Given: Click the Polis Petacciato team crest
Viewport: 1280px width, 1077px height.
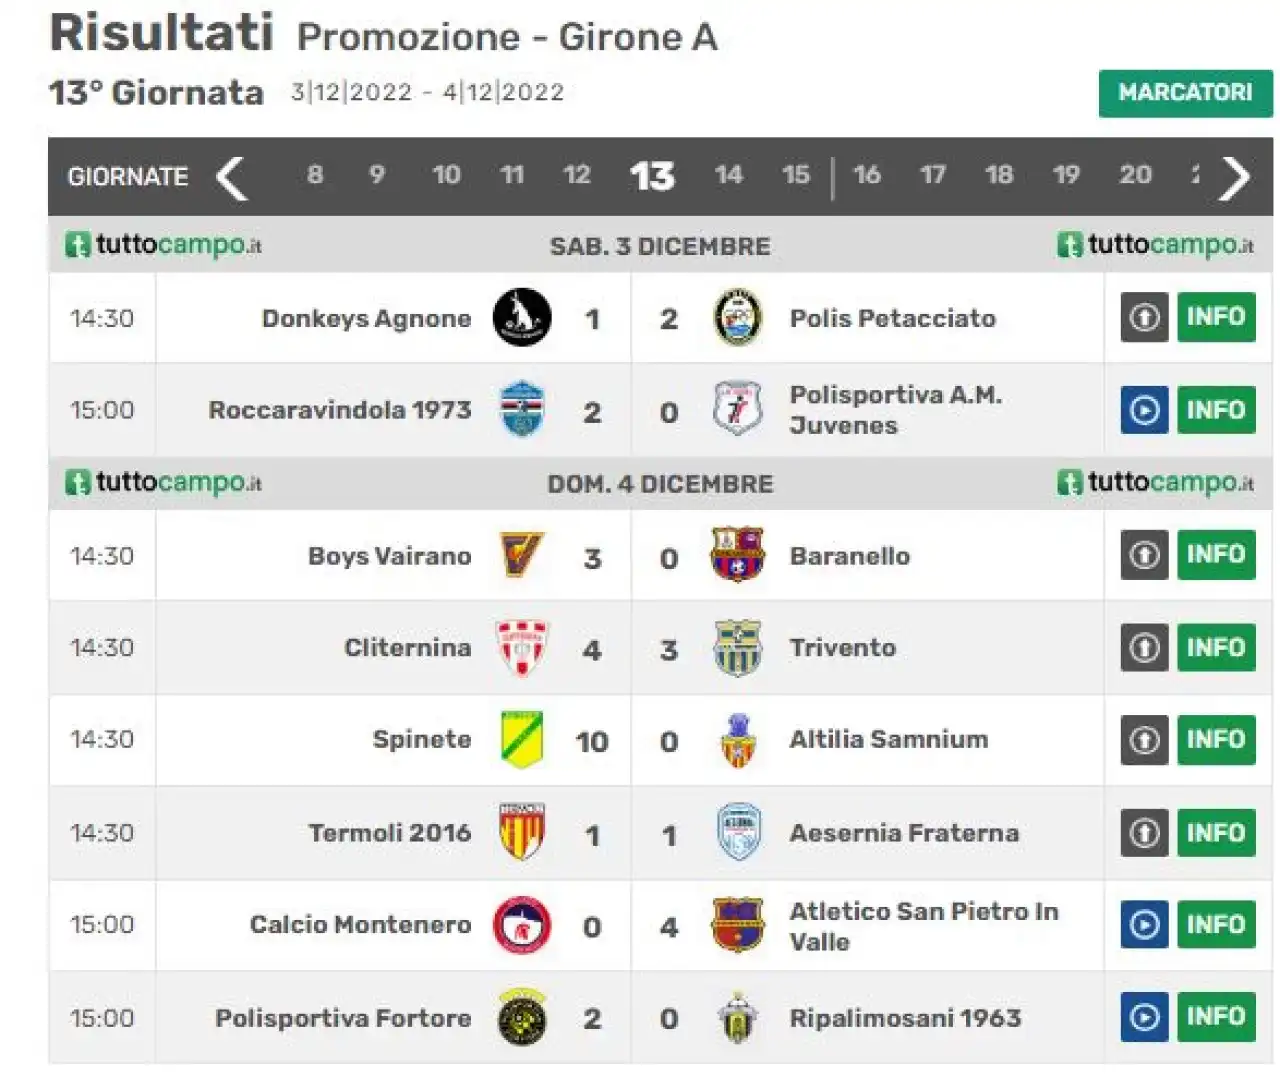Looking at the screenshot, I should point(738,318).
